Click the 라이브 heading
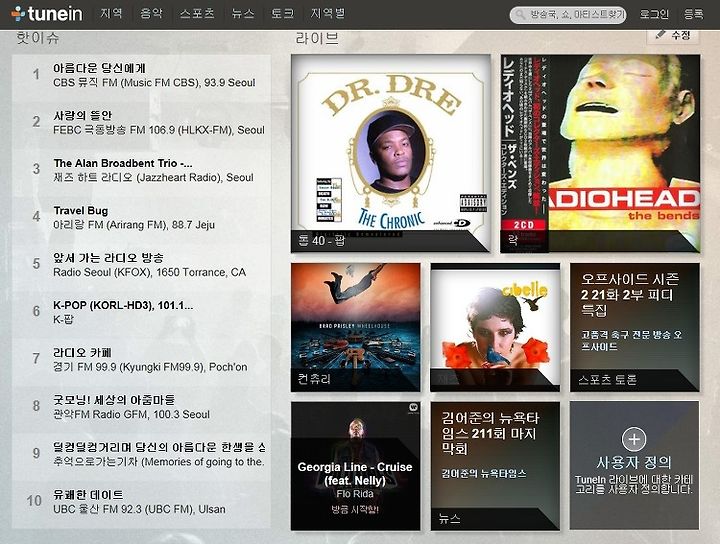Screen dimensions: 720x544 click(x=317, y=39)
